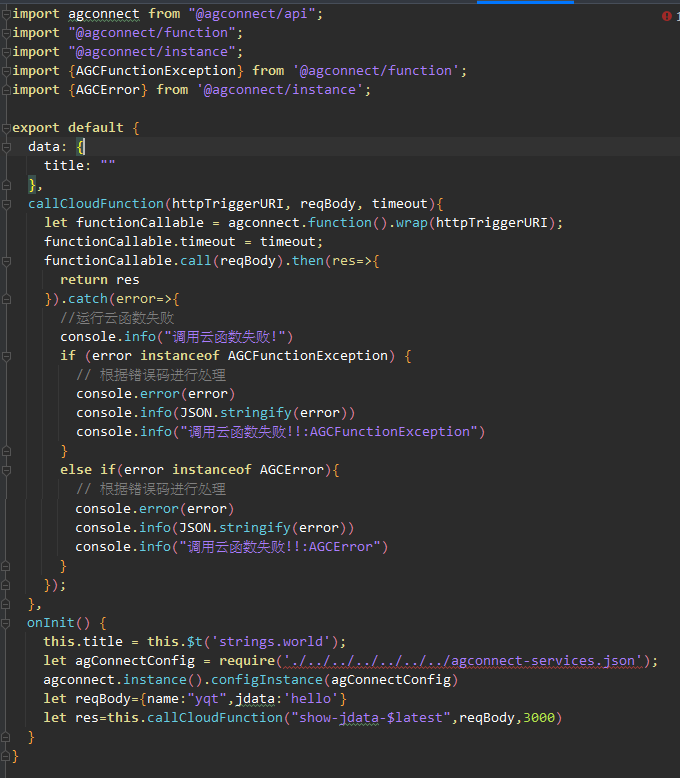Click the AGCFunctionException name in import statement
This screenshot has height=778, width=680.
point(156,71)
